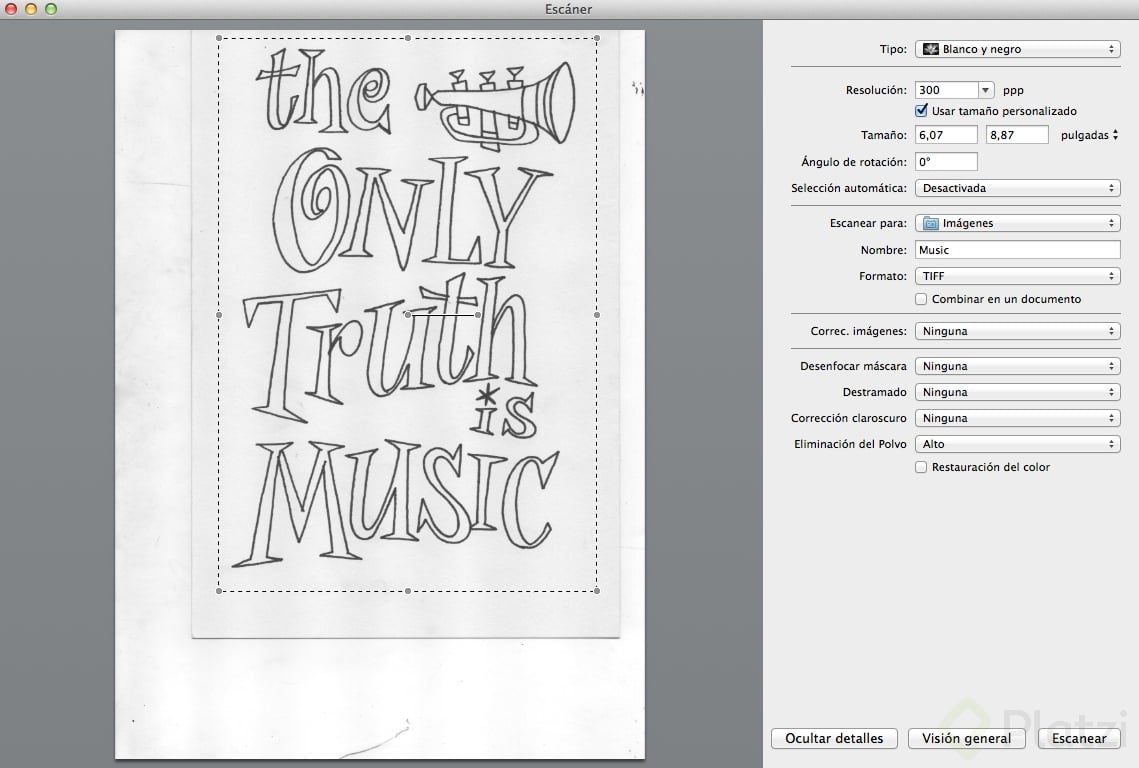
Task: Open the Destramado dropdown
Action: 1017,392
